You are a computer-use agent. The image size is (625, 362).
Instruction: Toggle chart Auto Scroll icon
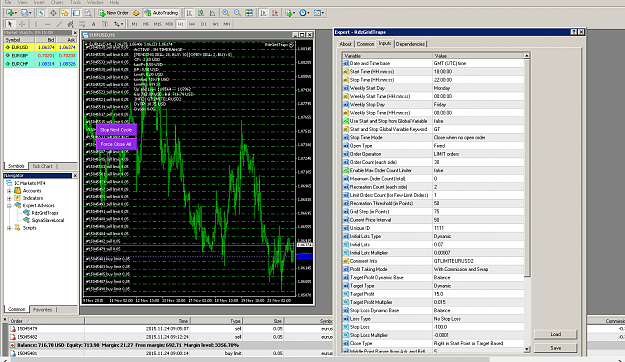point(263,13)
